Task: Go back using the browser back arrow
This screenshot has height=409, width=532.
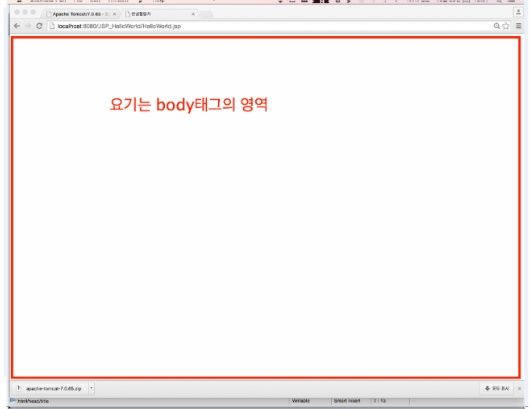Action: (x=17, y=26)
